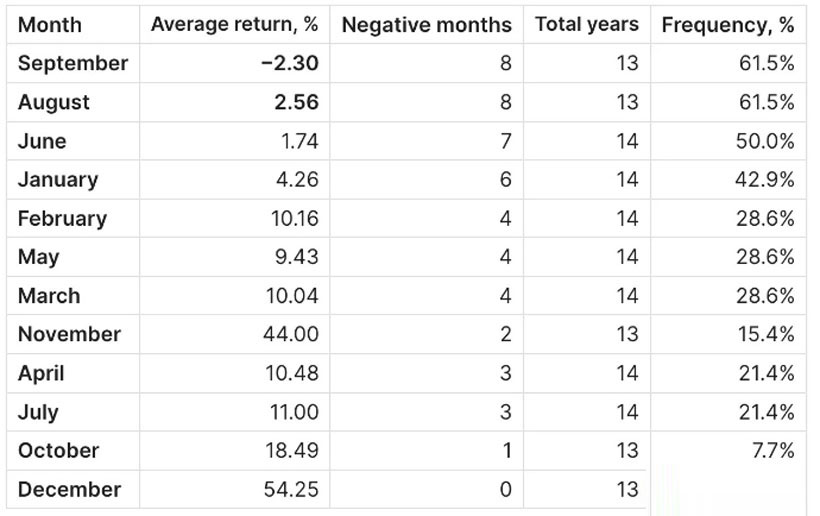Click the 7.7% frequency for October
Viewport: 820px width, 516px height.
772,451
